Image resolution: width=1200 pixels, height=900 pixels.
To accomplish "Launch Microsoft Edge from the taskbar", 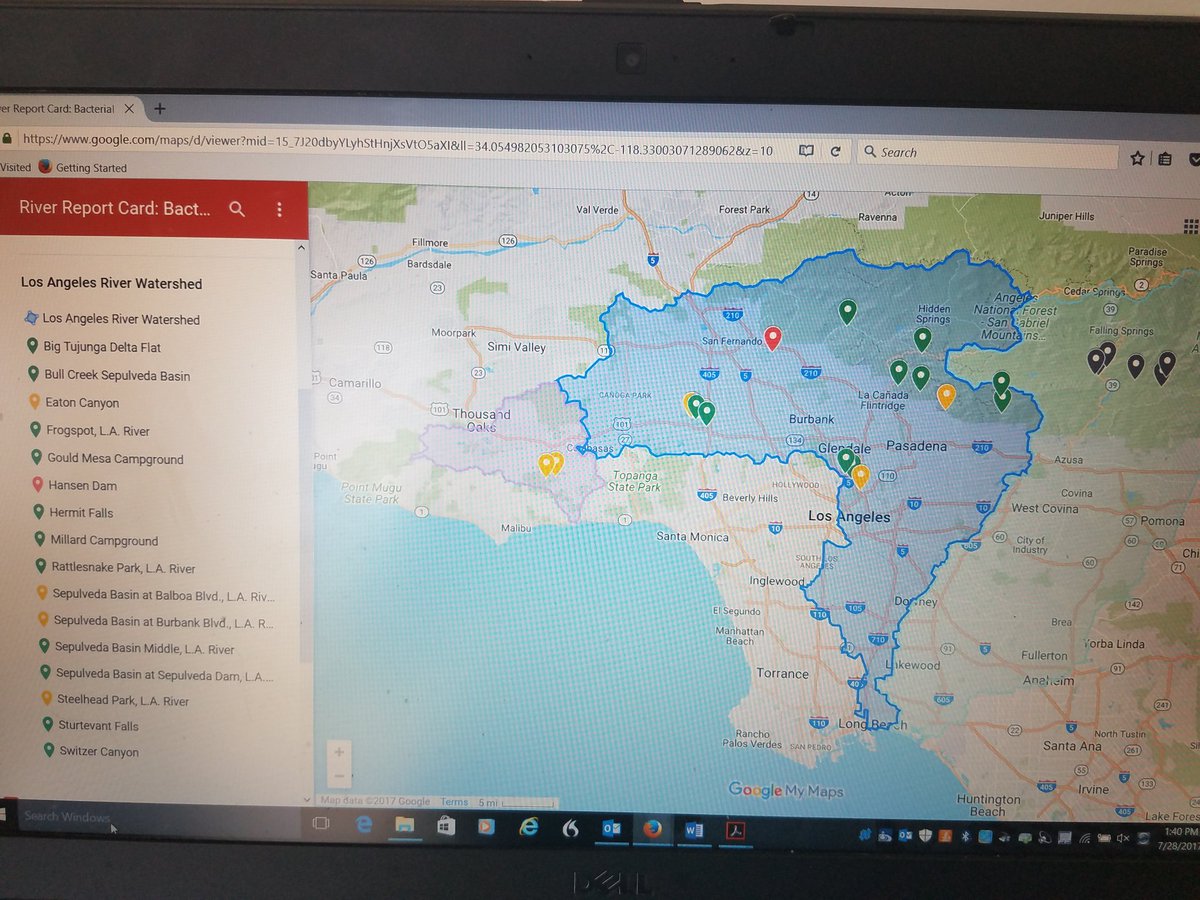I will [364, 824].
